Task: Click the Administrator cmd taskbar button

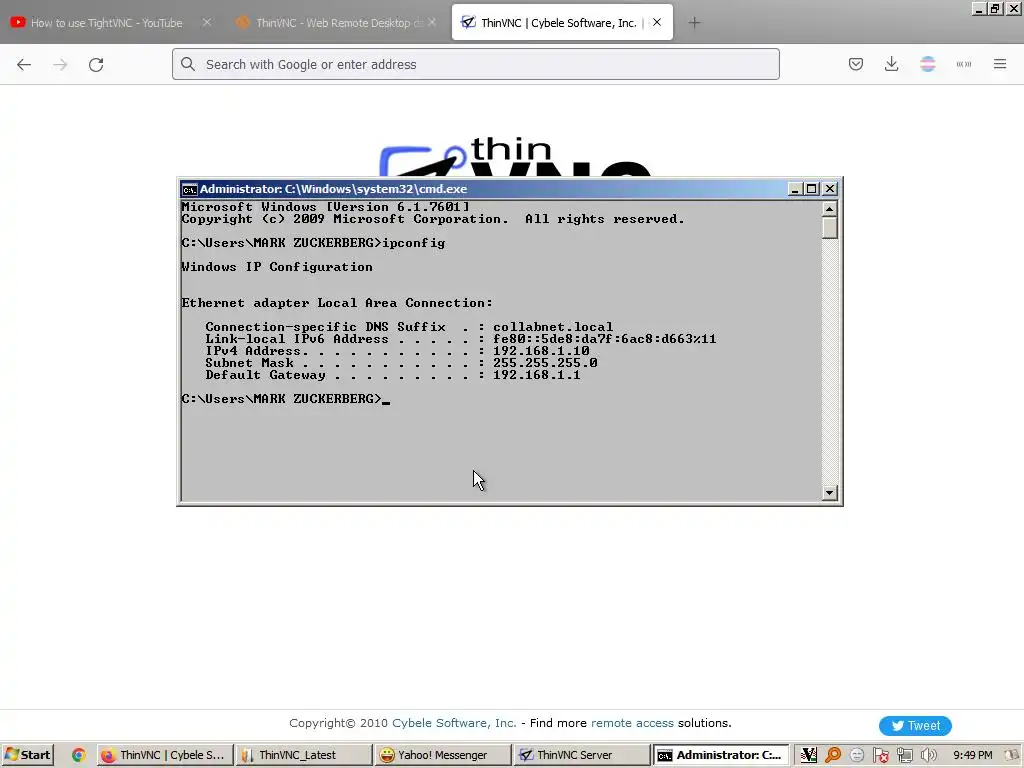Action: tap(720, 755)
